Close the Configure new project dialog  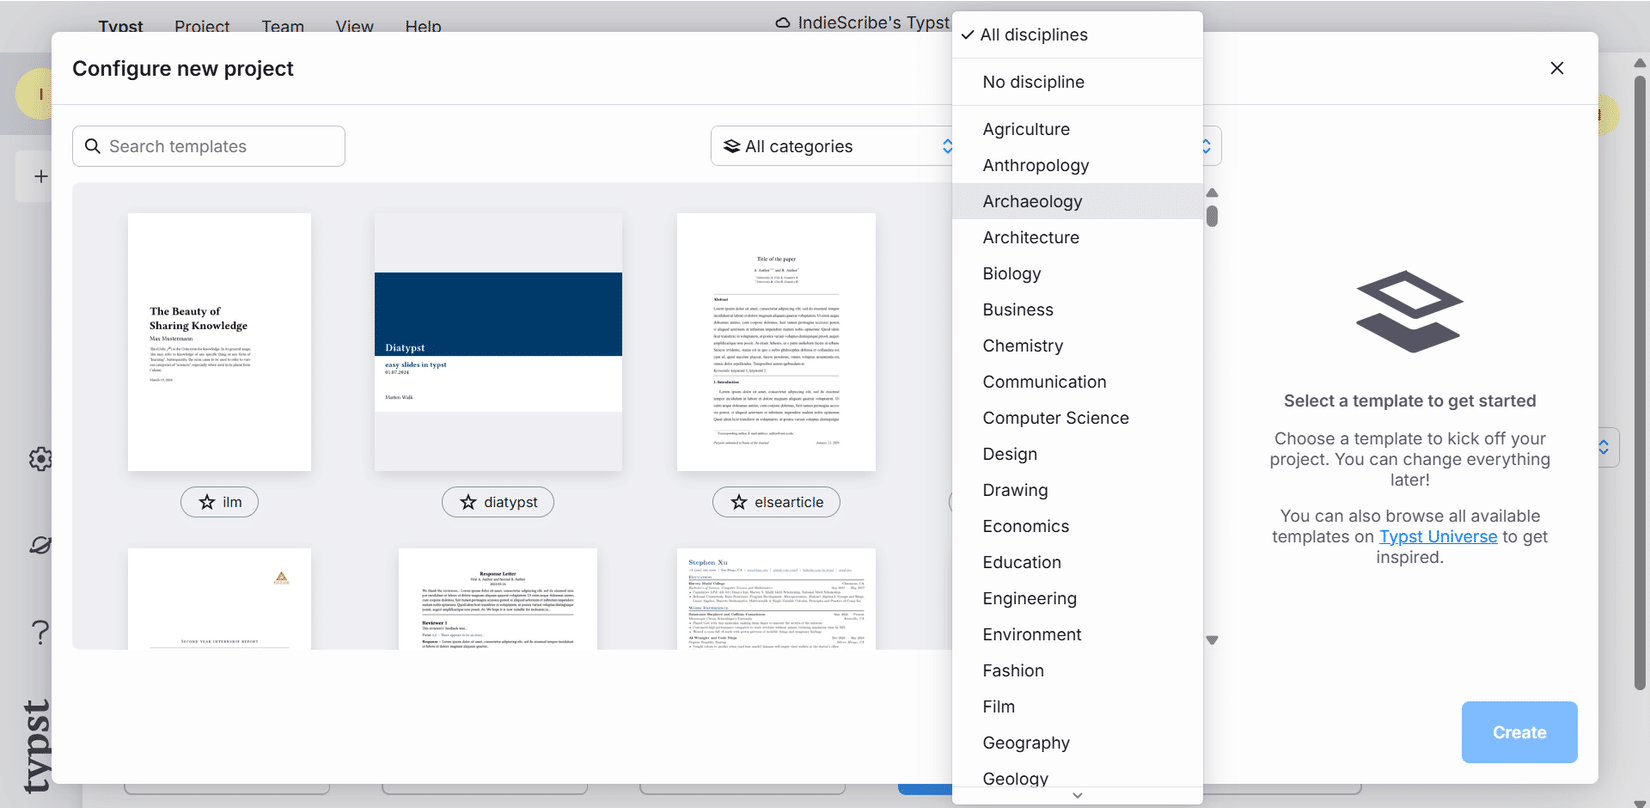(1557, 68)
